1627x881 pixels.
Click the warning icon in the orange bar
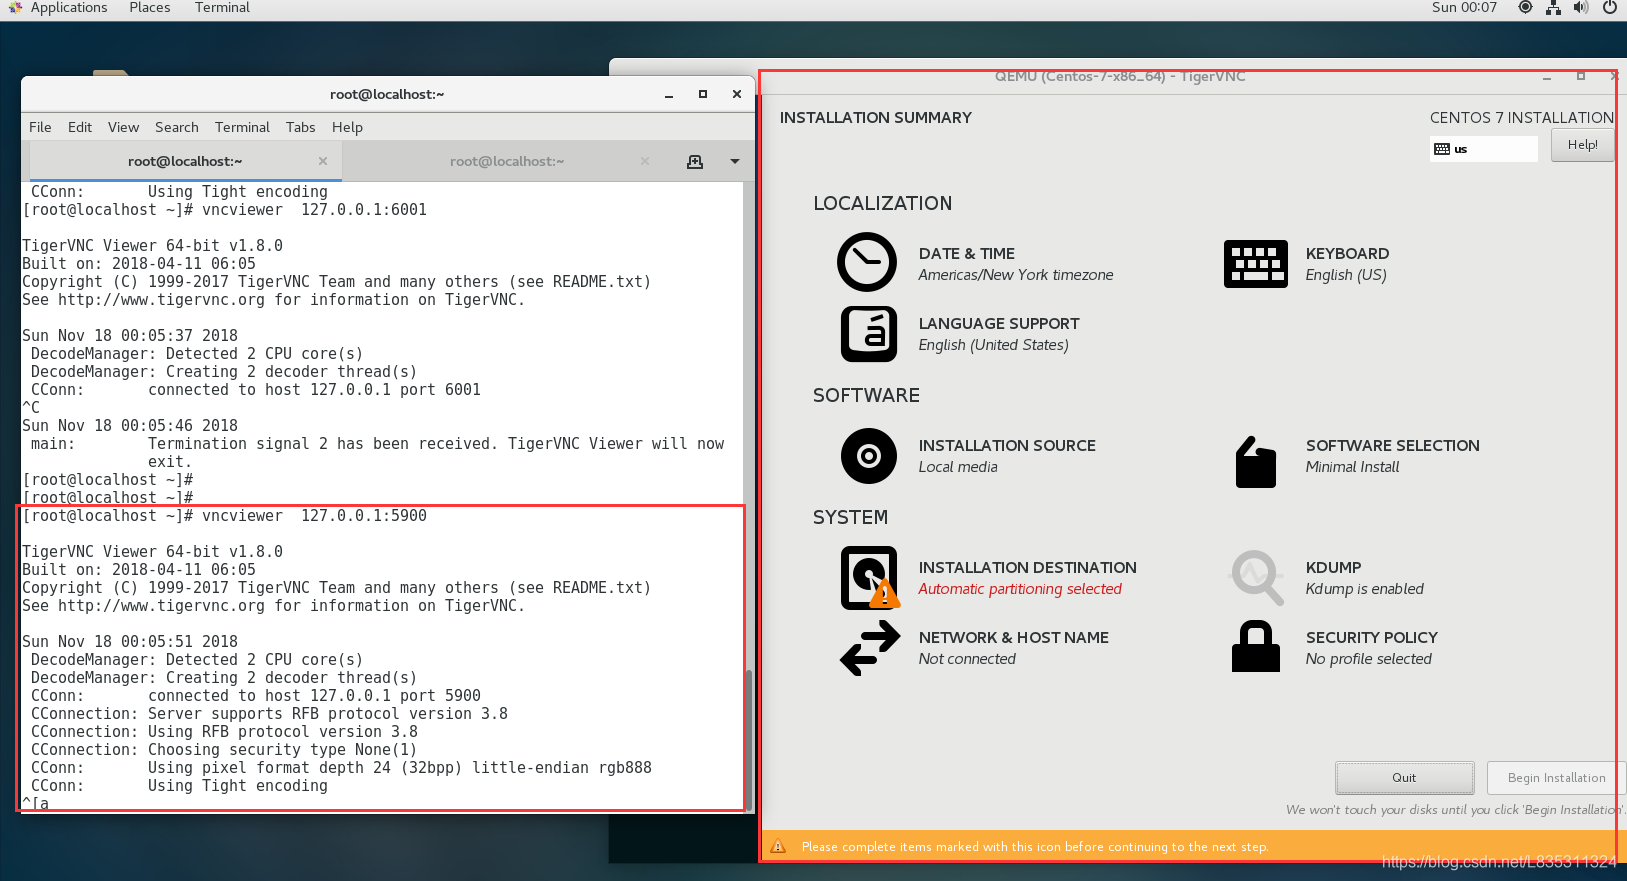pos(778,846)
